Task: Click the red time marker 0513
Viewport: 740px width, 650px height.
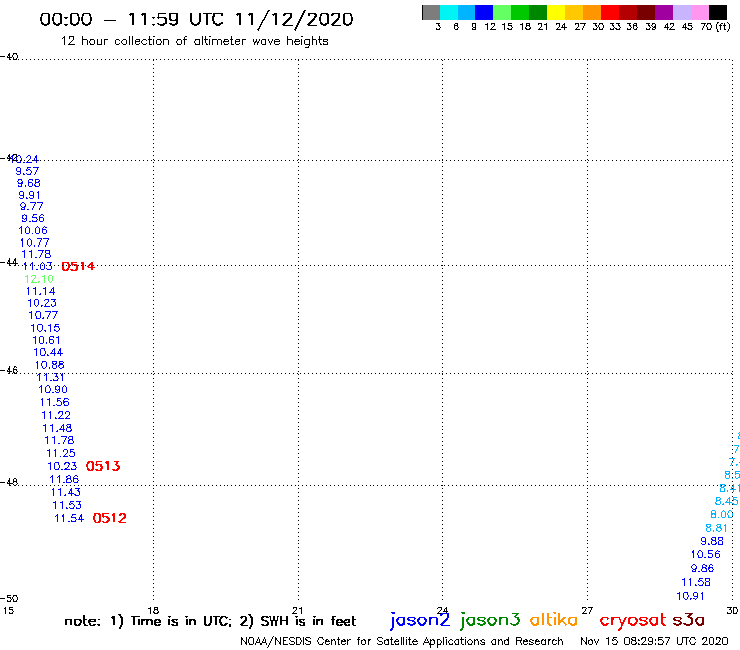Action: pos(103,466)
